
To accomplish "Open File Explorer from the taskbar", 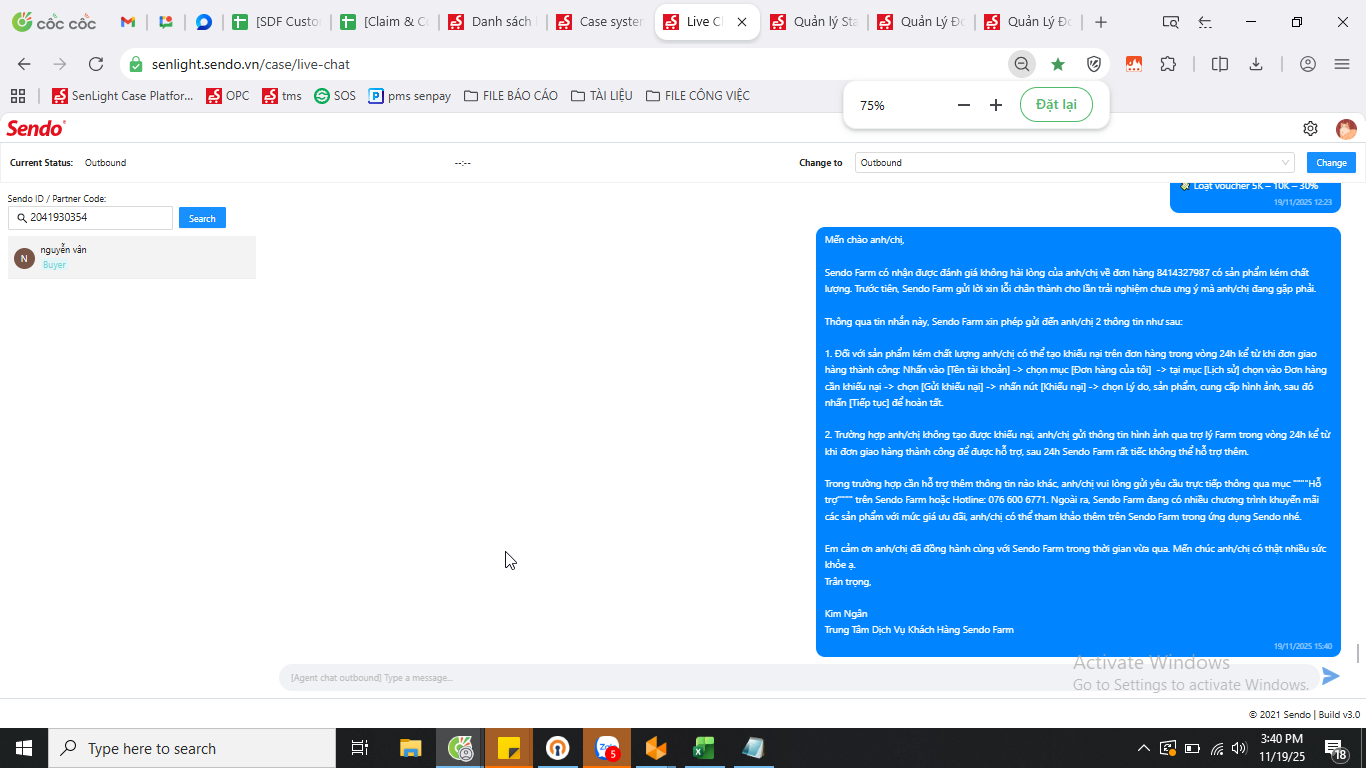I will click(x=410, y=748).
